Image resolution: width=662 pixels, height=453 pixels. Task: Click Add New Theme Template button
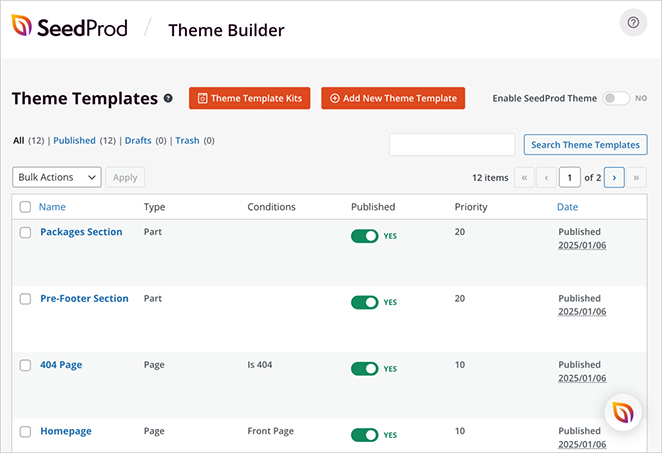coord(393,98)
